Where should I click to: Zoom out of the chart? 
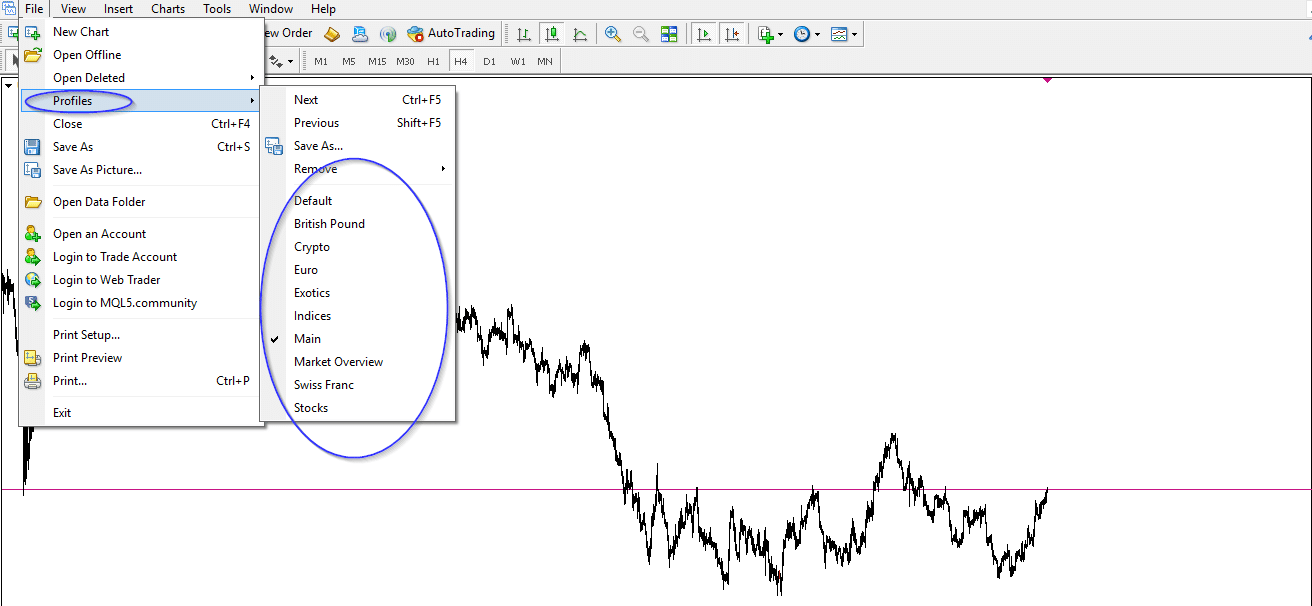[x=641, y=34]
